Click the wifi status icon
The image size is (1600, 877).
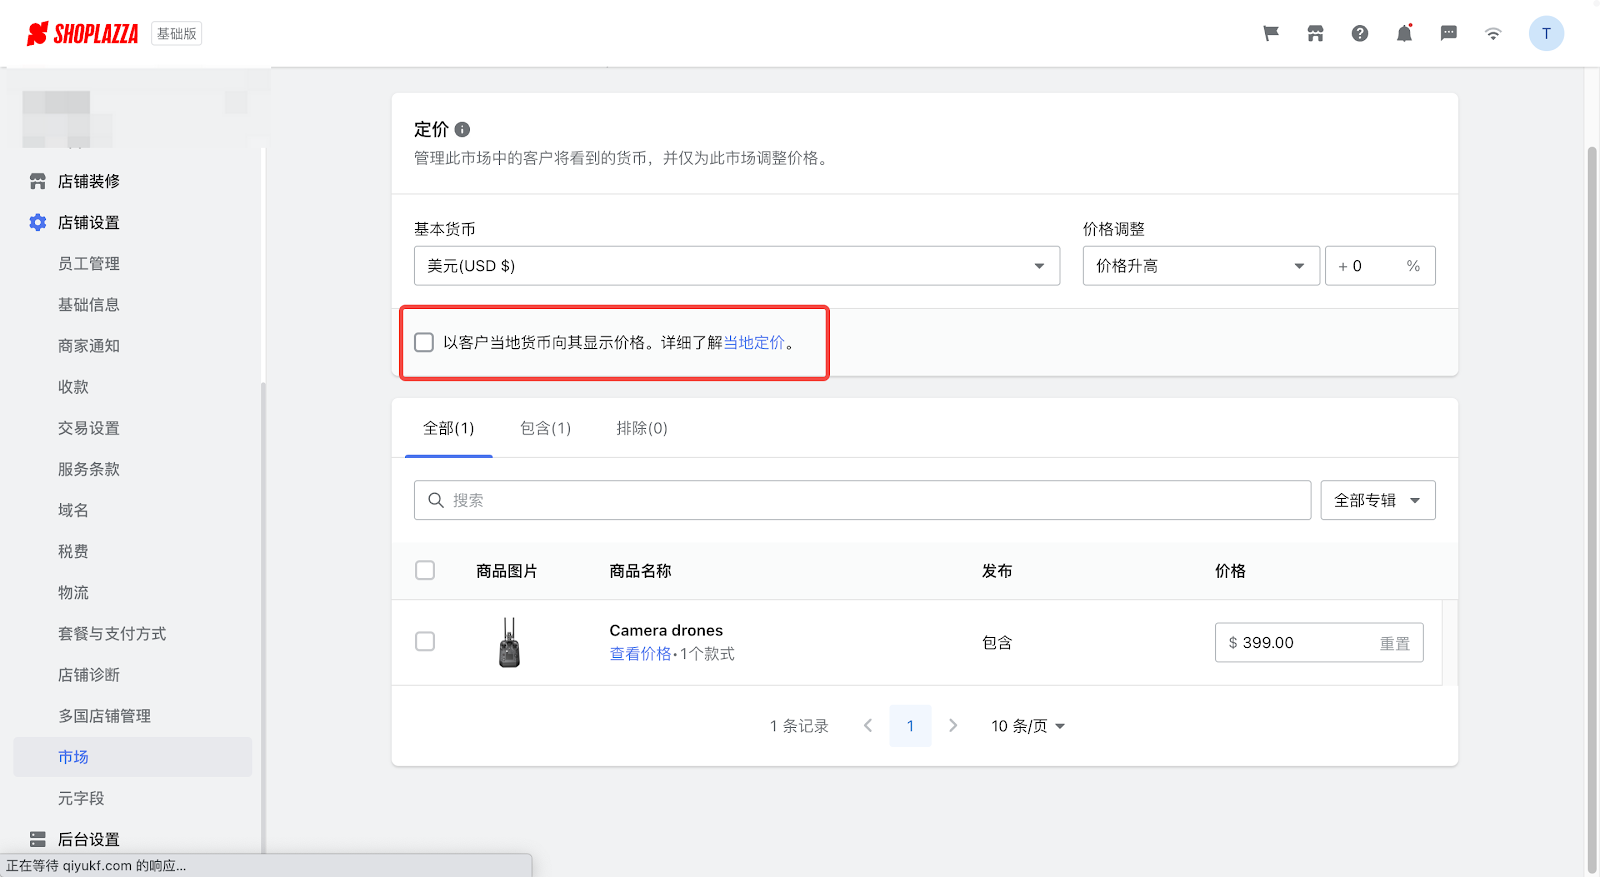point(1493,34)
